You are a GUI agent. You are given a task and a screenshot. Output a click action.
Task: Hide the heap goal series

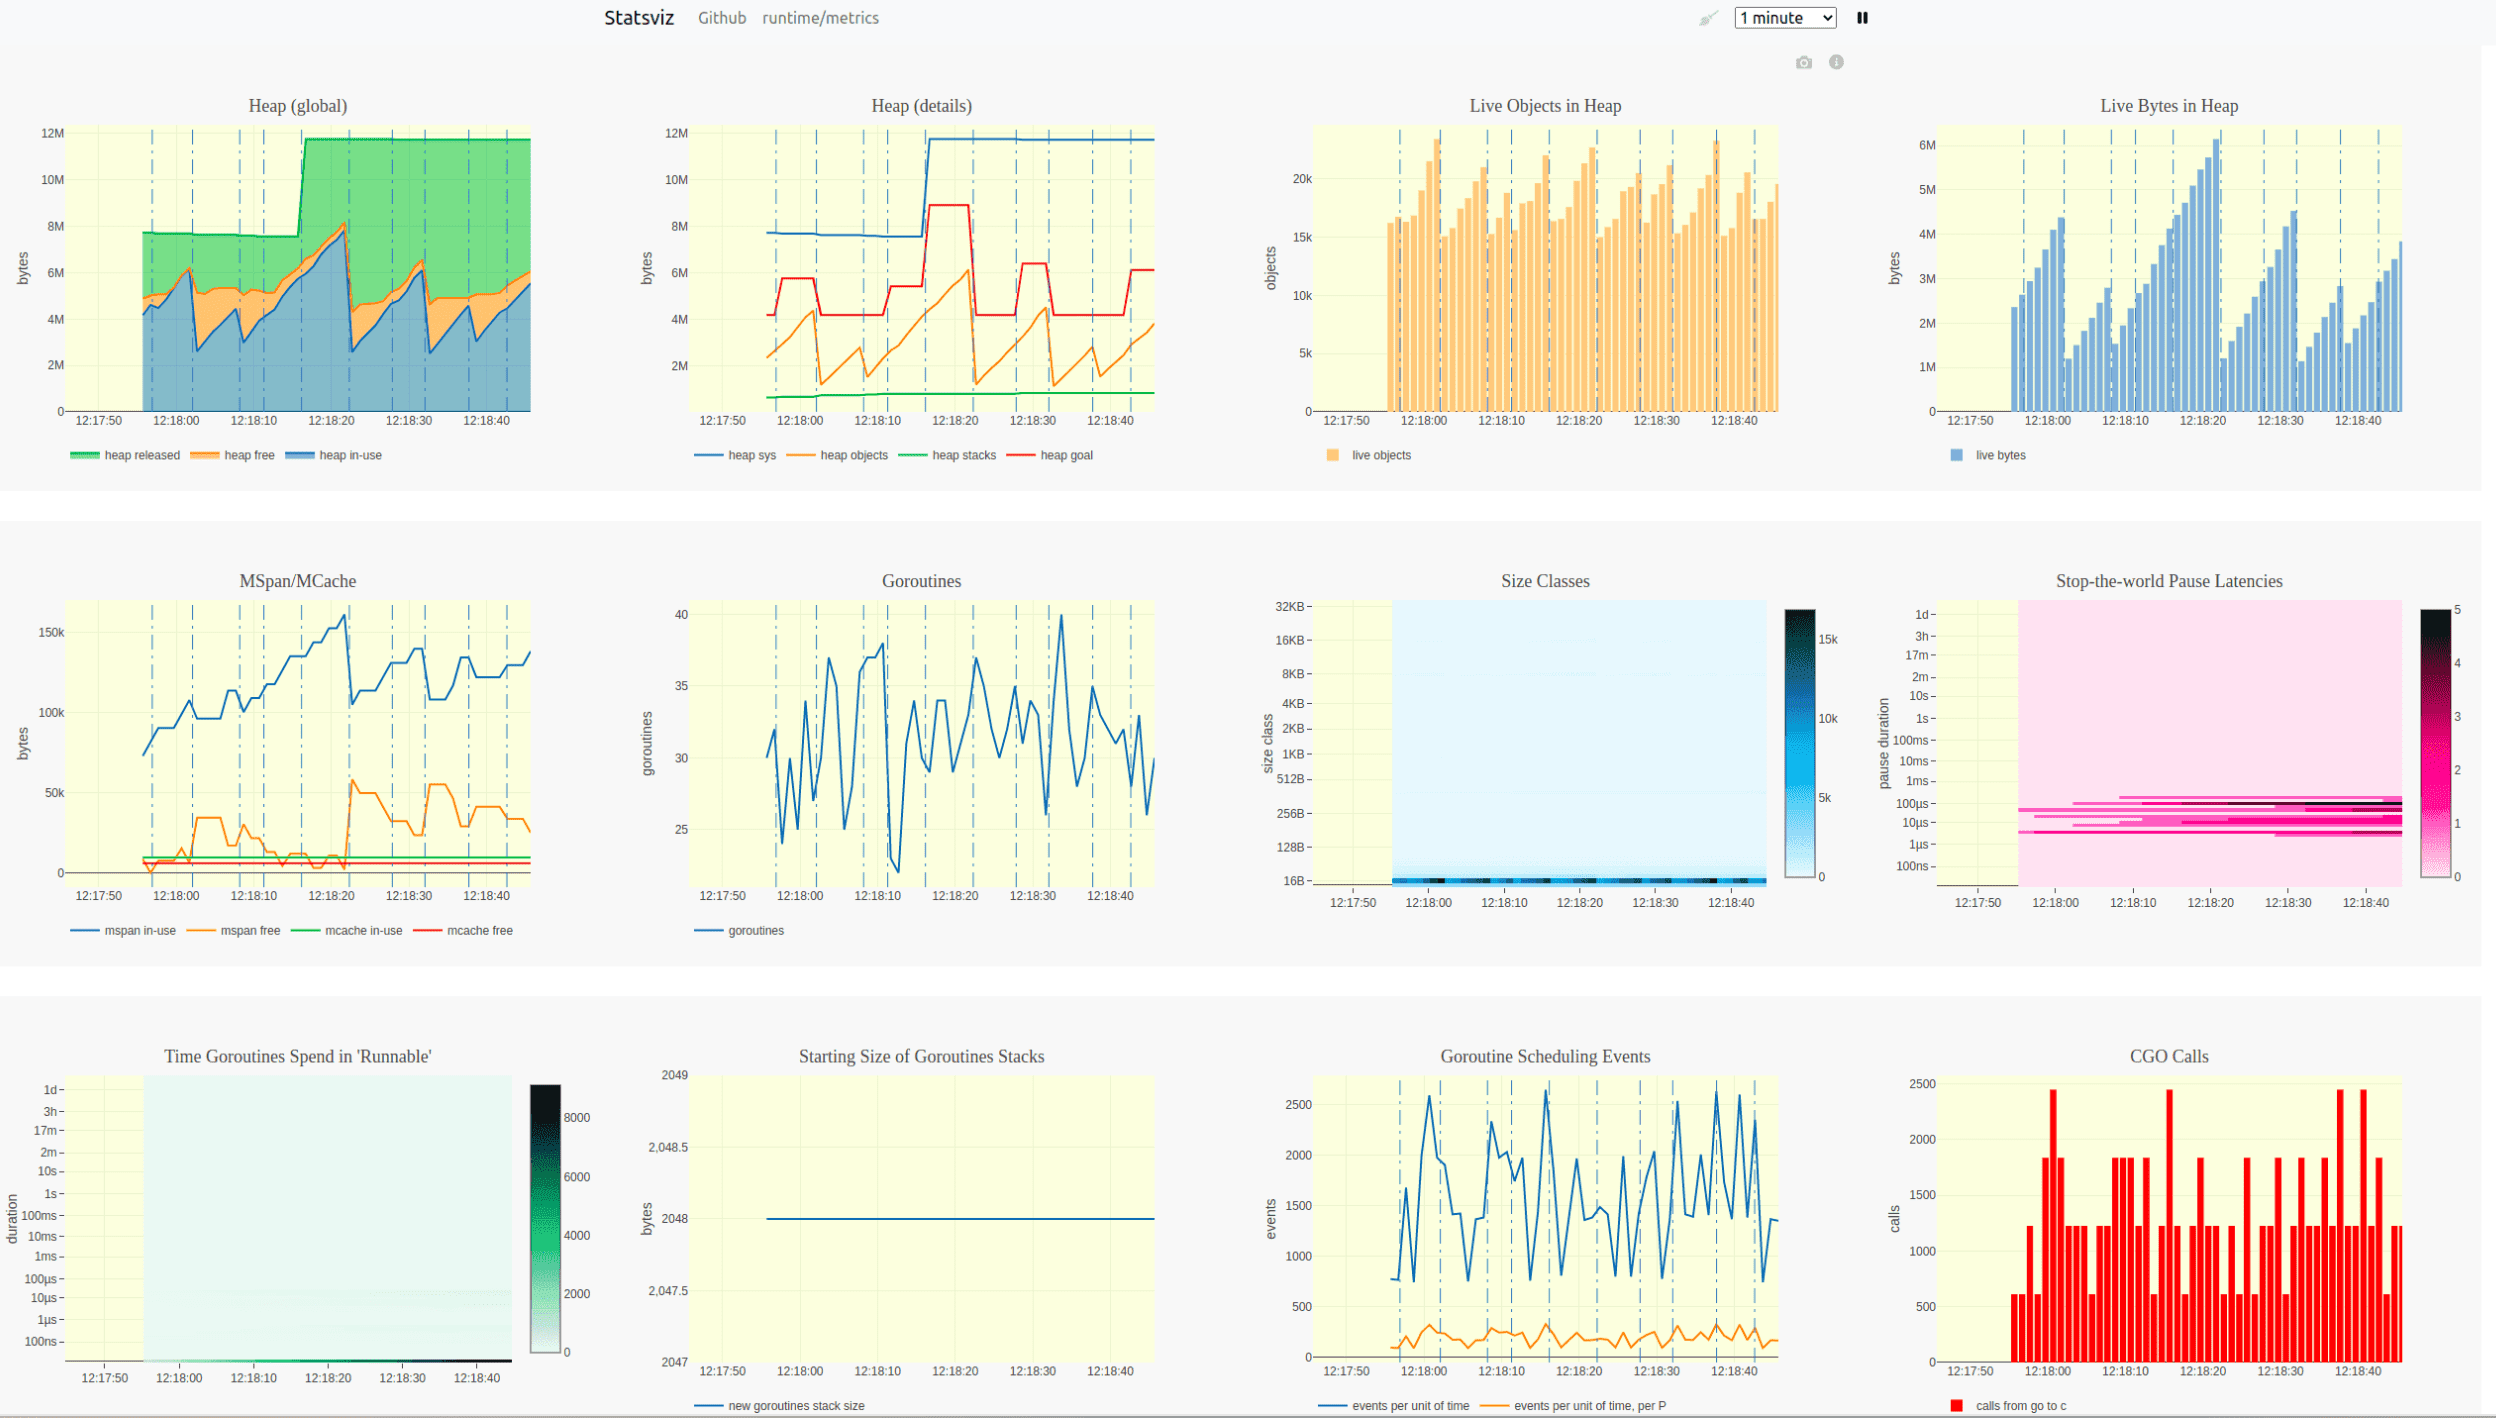[1065, 455]
